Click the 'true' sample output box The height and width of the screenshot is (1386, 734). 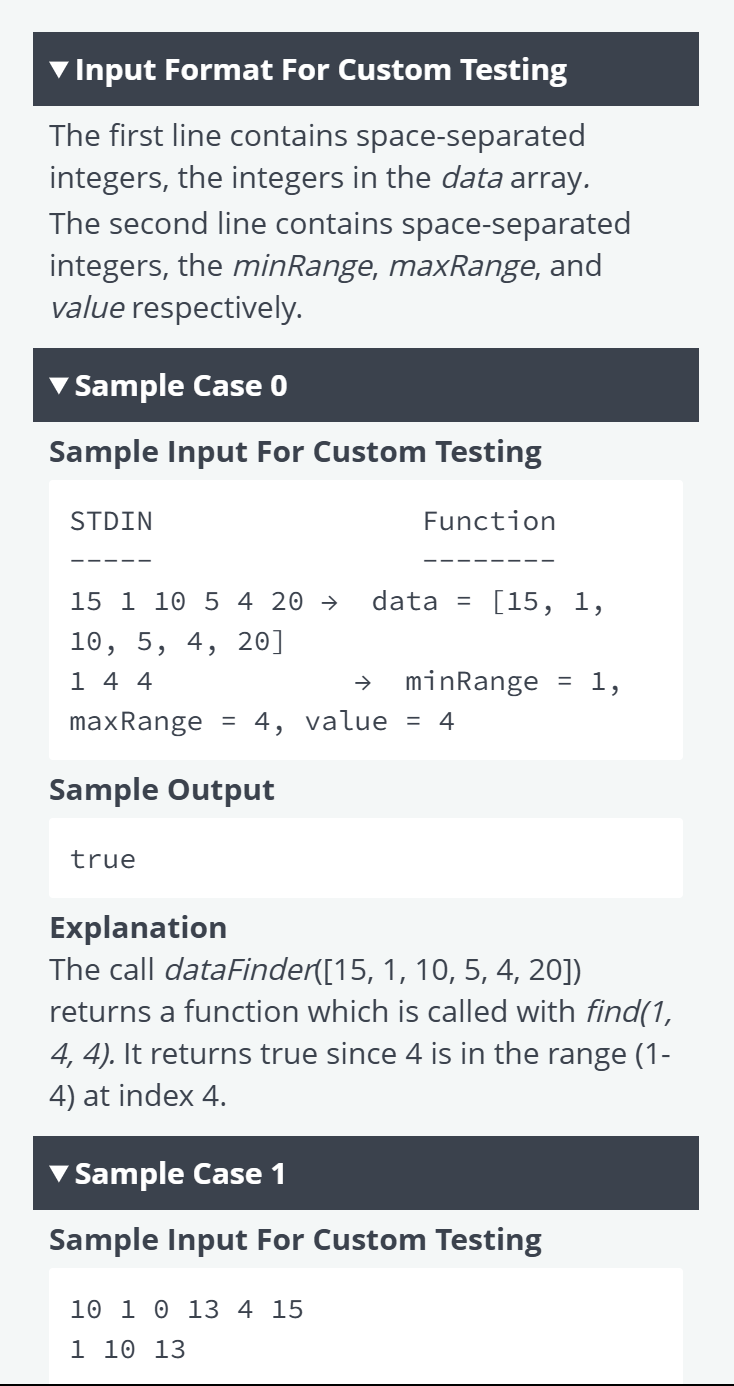(366, 858)
